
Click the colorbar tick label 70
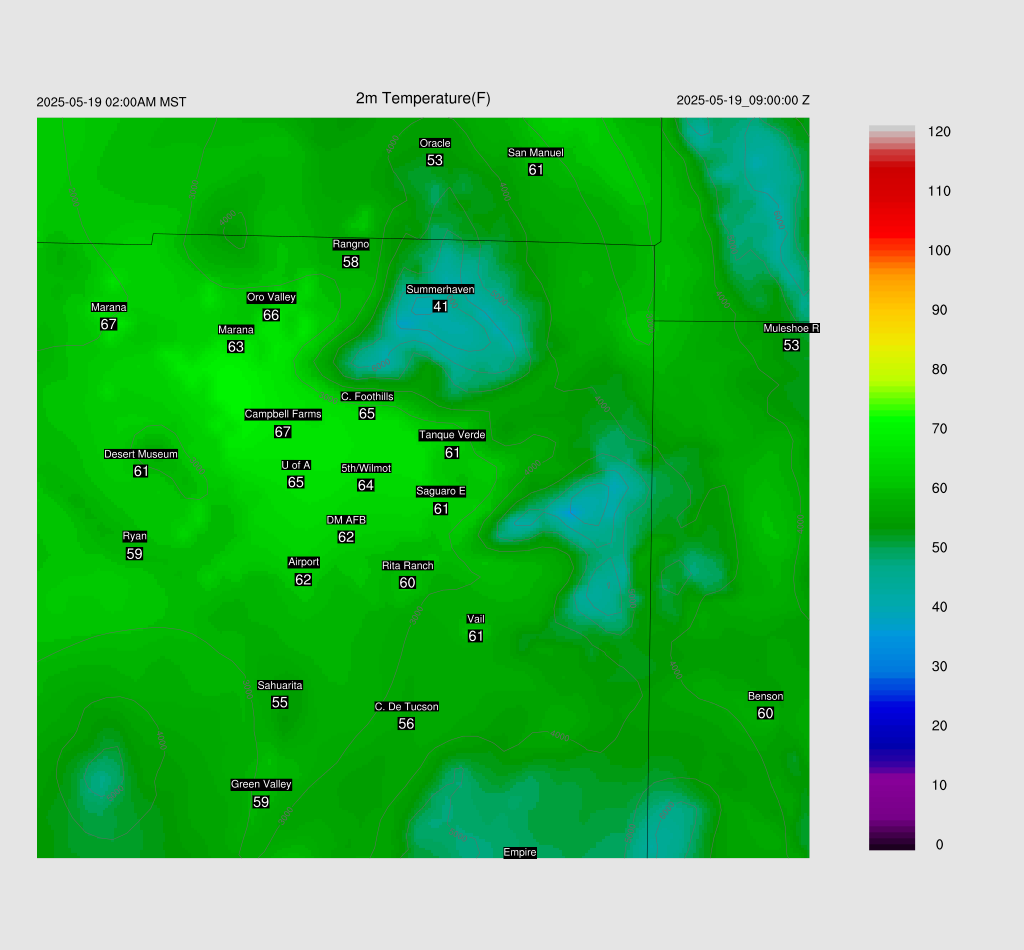939,429
